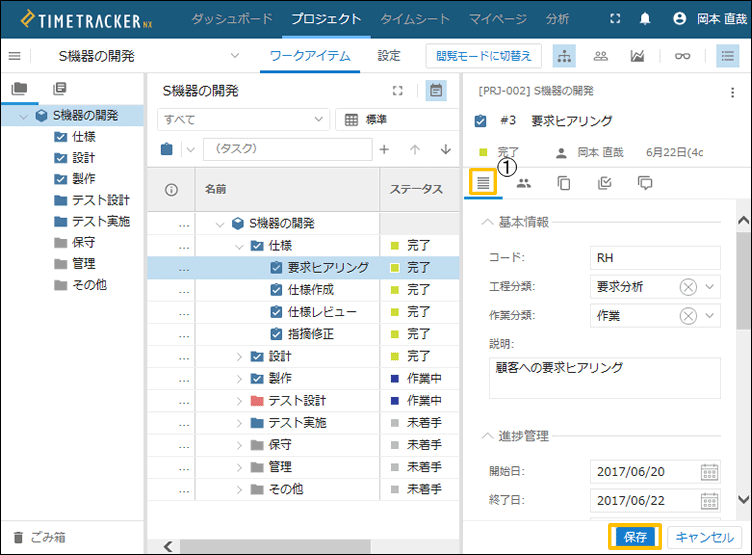Expand the 製作 package in table
This screenshot has width=752, height=555.
click(239, 378)
